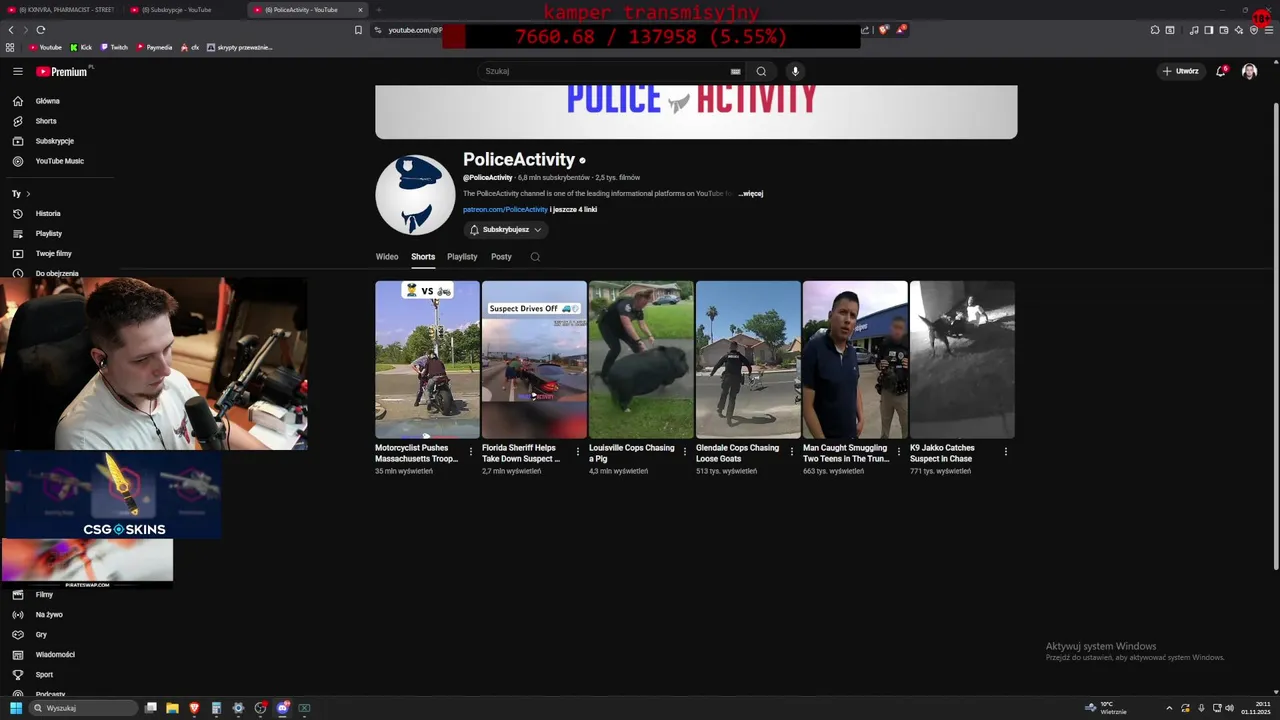This screenshot has height=720, width=1280.
Task: Open YouTube notifications bell
Action: click(1221, 71)
